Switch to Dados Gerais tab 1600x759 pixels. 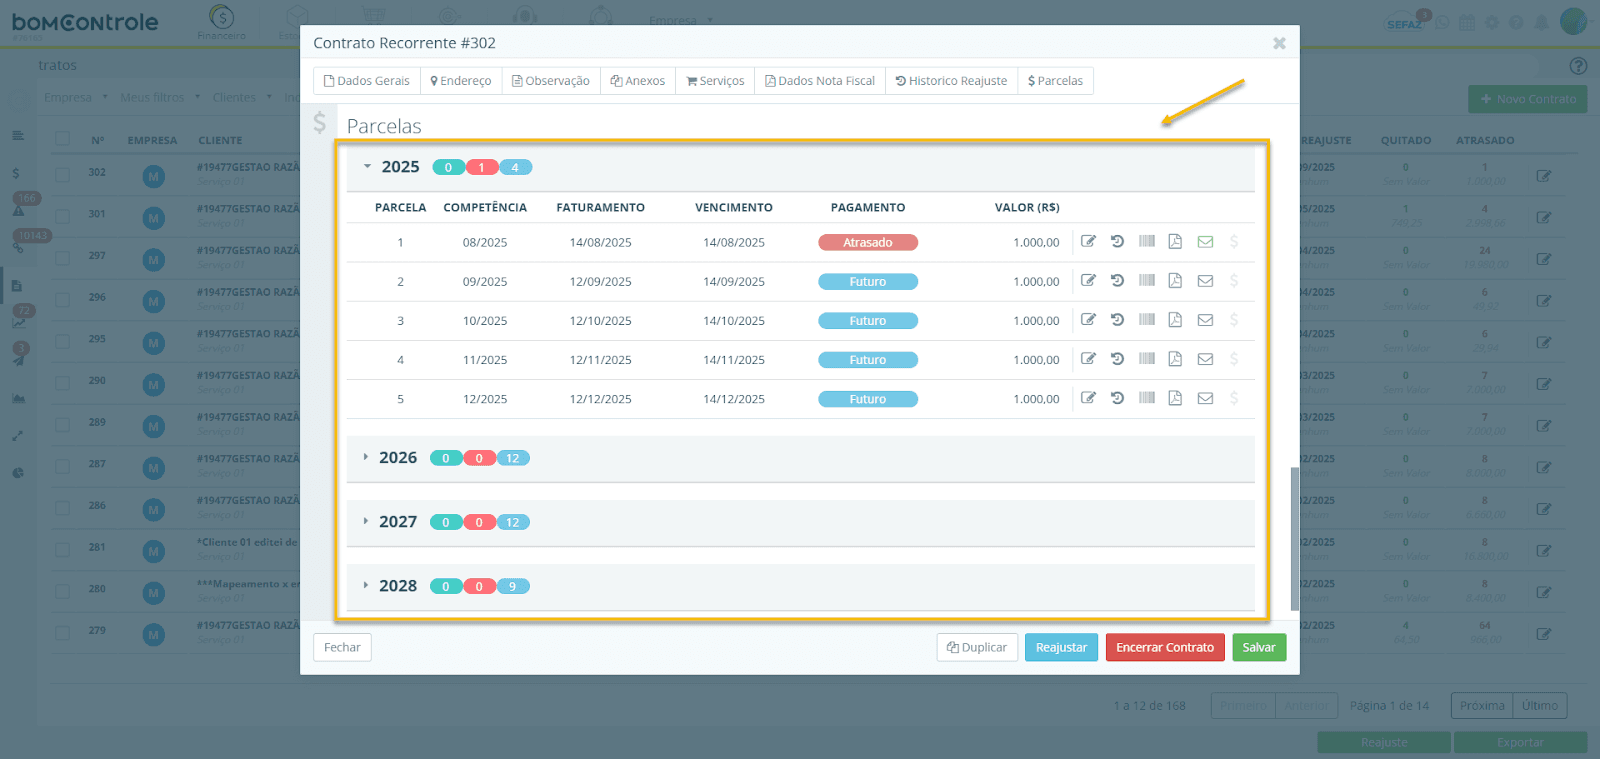pyautogui.click(x=366, y=81)
